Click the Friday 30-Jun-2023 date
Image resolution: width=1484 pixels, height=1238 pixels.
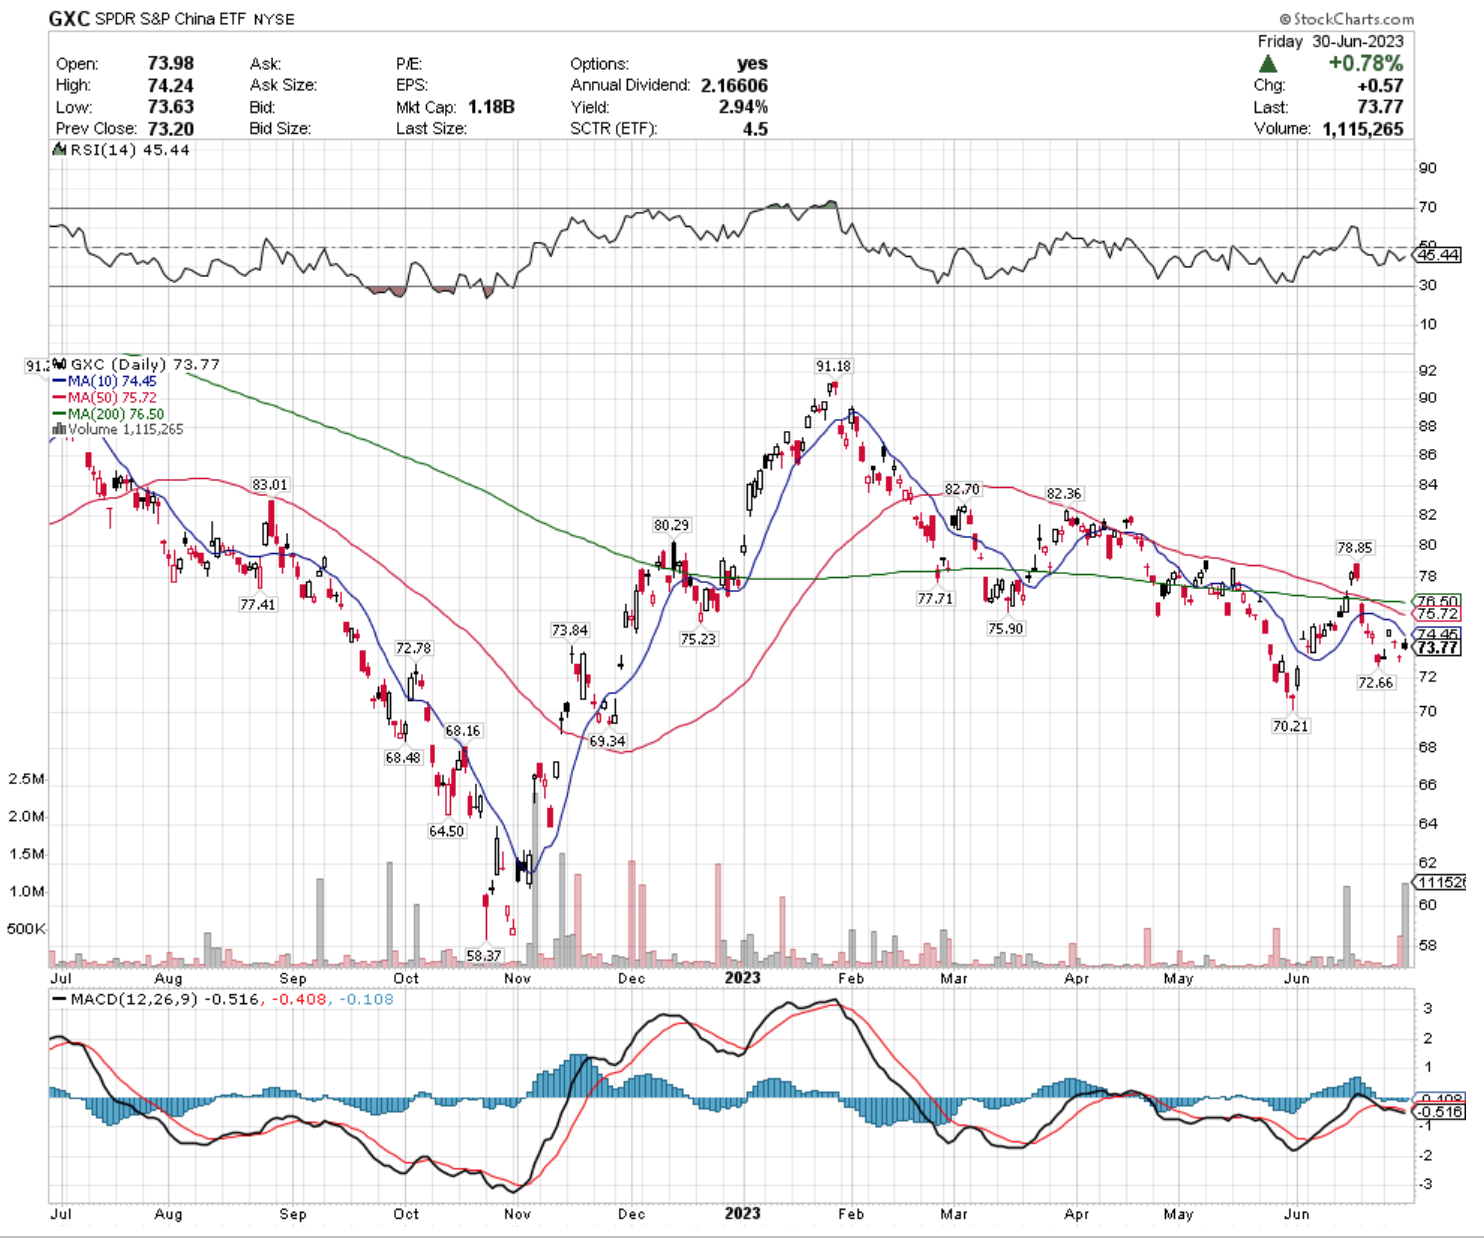pyautogui.click(x=1330, y=41)
